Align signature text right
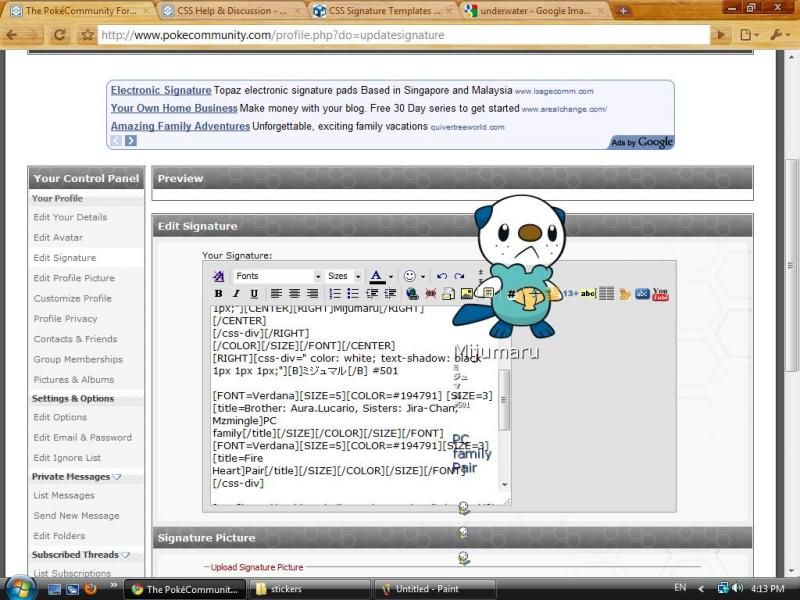The width and height of the screenshot is (800, 600). point(312,294)
